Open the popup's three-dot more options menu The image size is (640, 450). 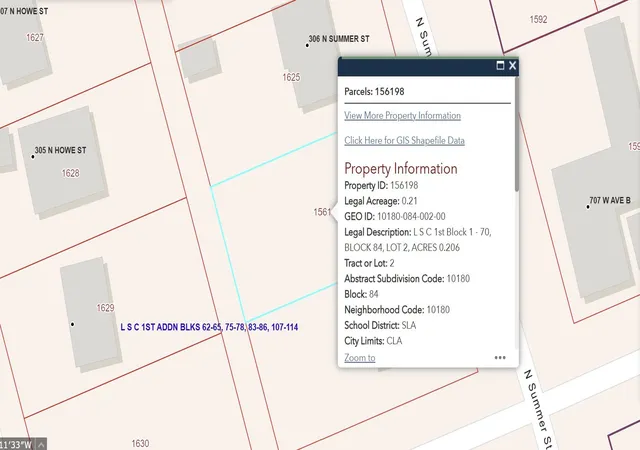(x=500, y=358)
